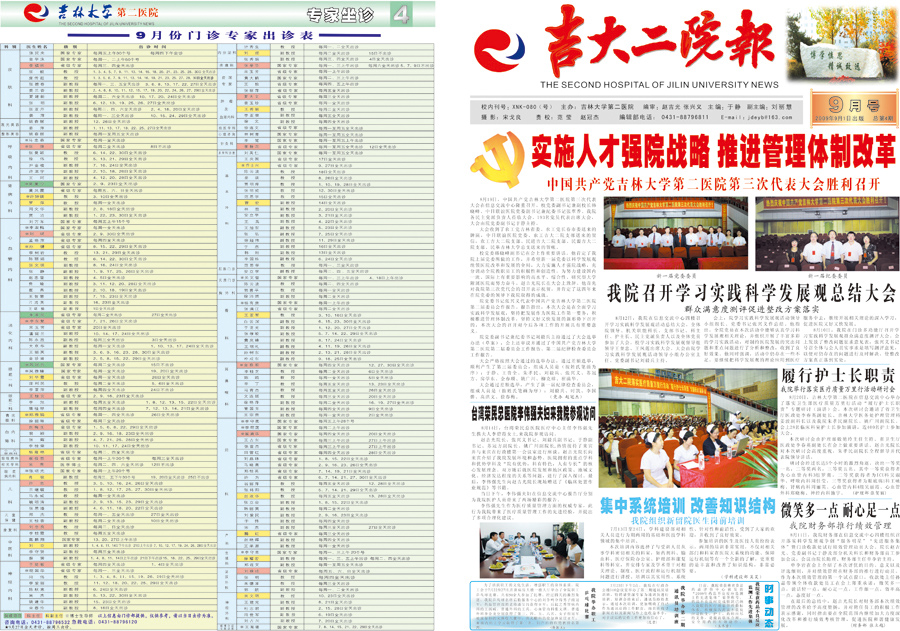The image size is (900, 631).
Task: Click the 咨询电话 phone line under the schedule
Action: (x=72, y=621)
